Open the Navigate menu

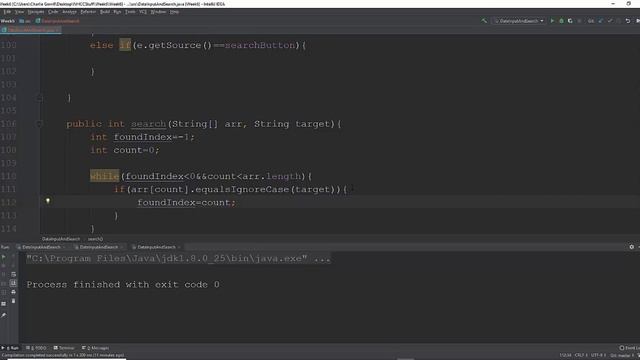[36, 12]
